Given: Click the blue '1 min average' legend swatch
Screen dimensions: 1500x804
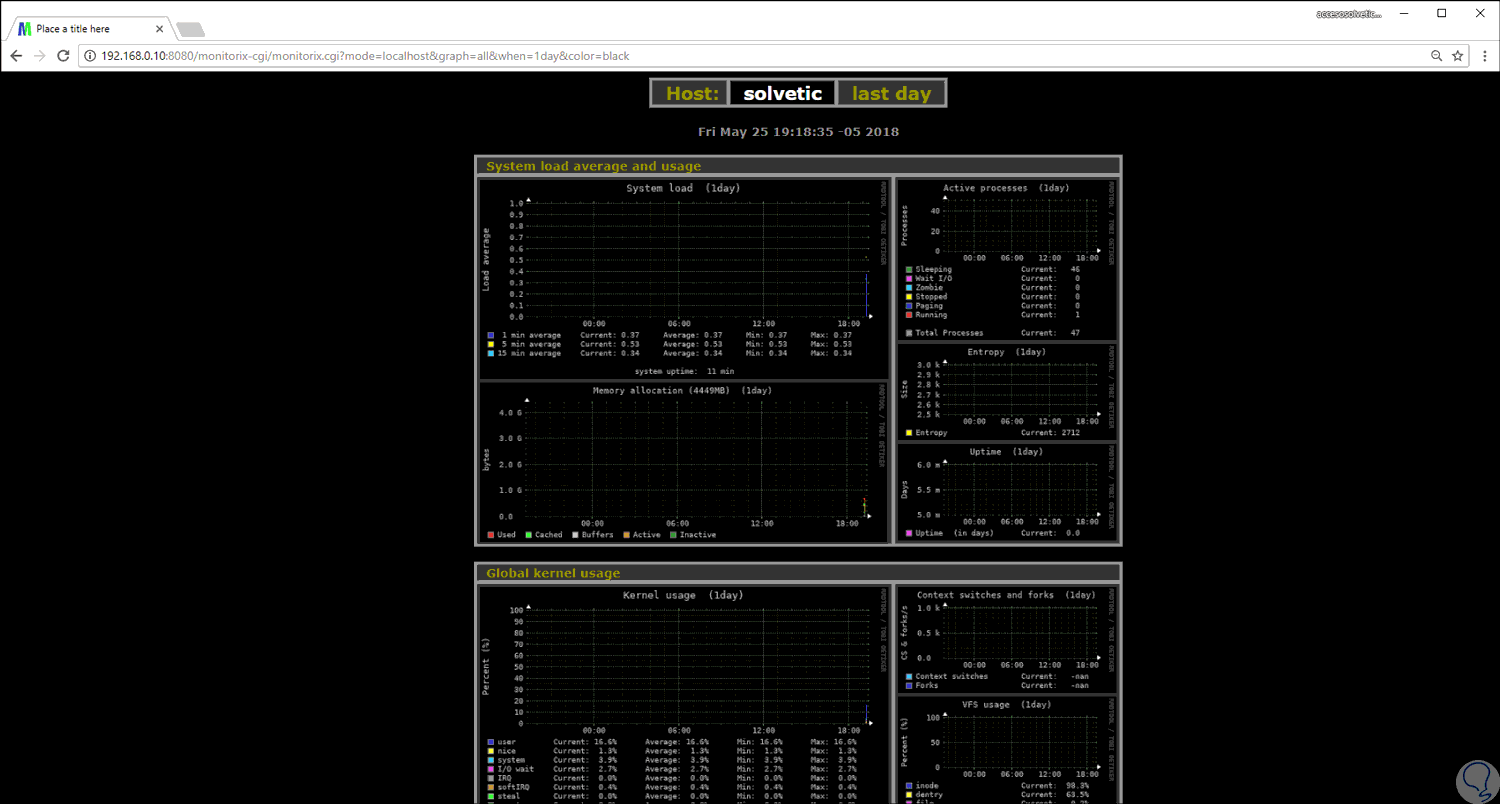Looking at the screenshot, I should coord(491,335).
